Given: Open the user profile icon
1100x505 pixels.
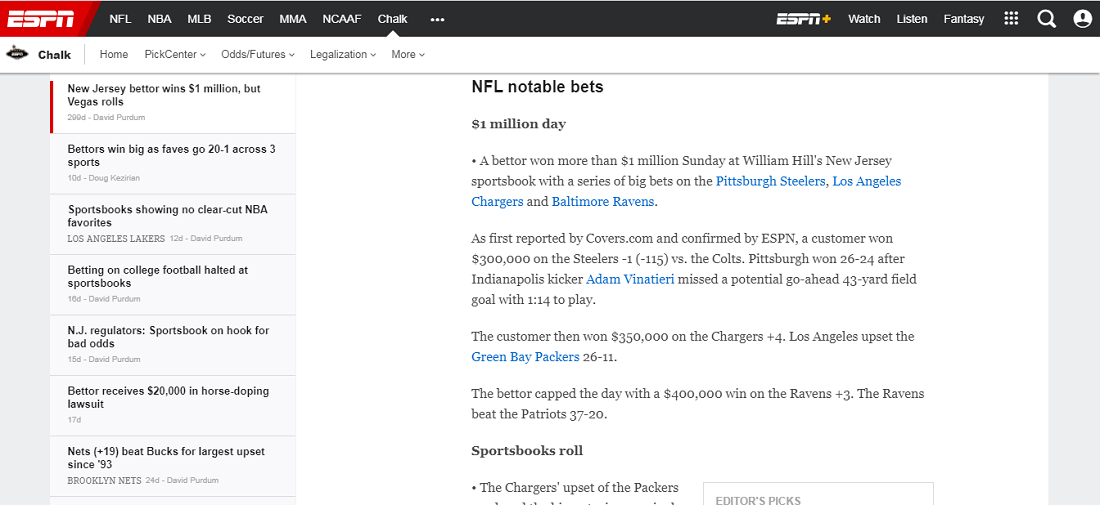Looking at the screenshot, I should click(x=1082, y=19).
